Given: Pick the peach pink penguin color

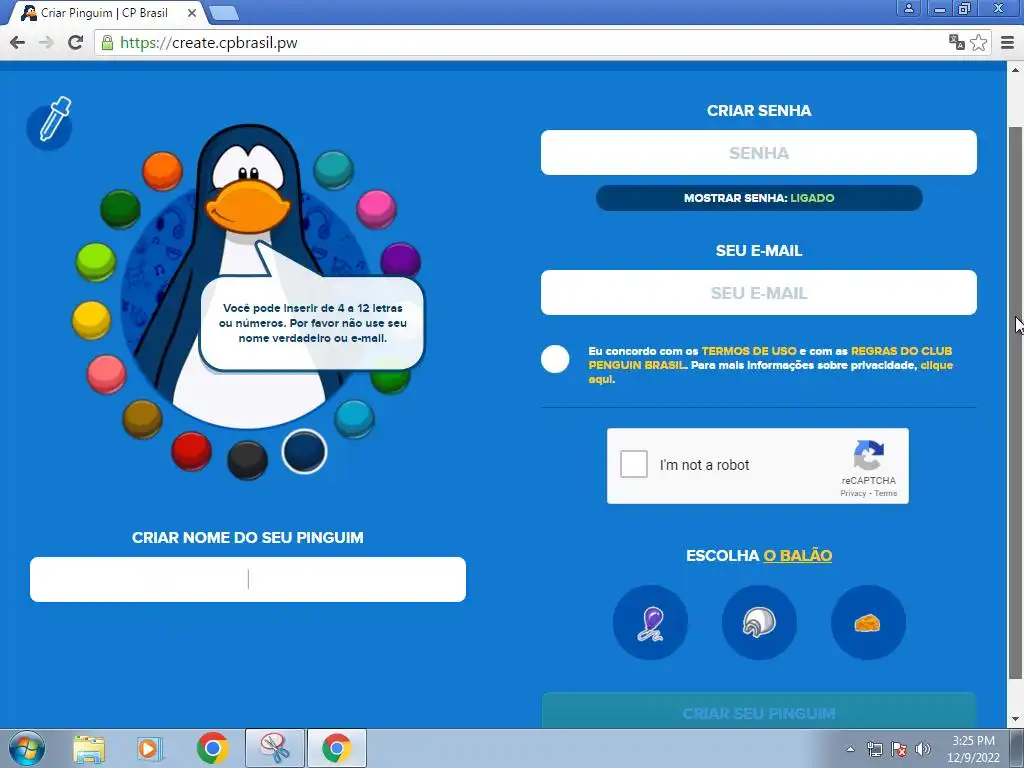Looking at the screenshot, I should 106,374.
